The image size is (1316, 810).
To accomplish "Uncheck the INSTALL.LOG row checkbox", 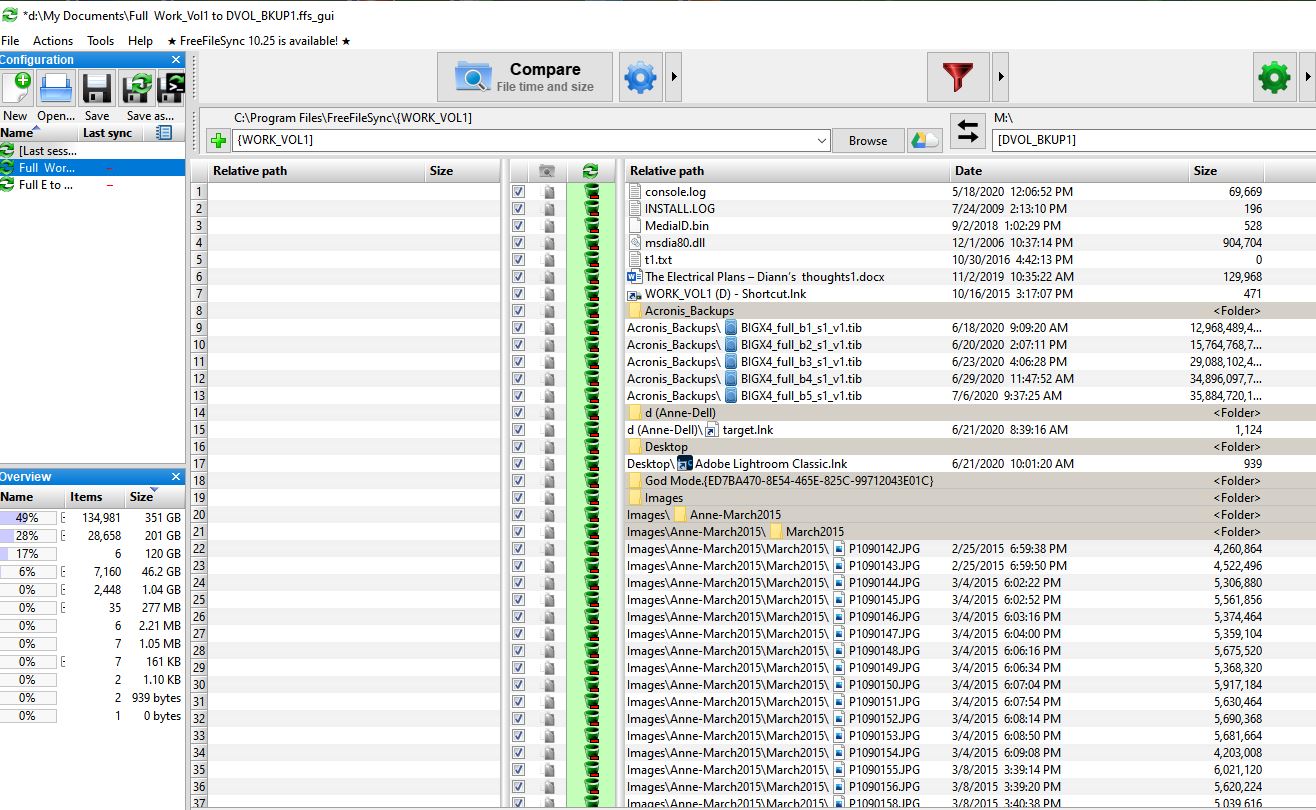I will point(518,209).
